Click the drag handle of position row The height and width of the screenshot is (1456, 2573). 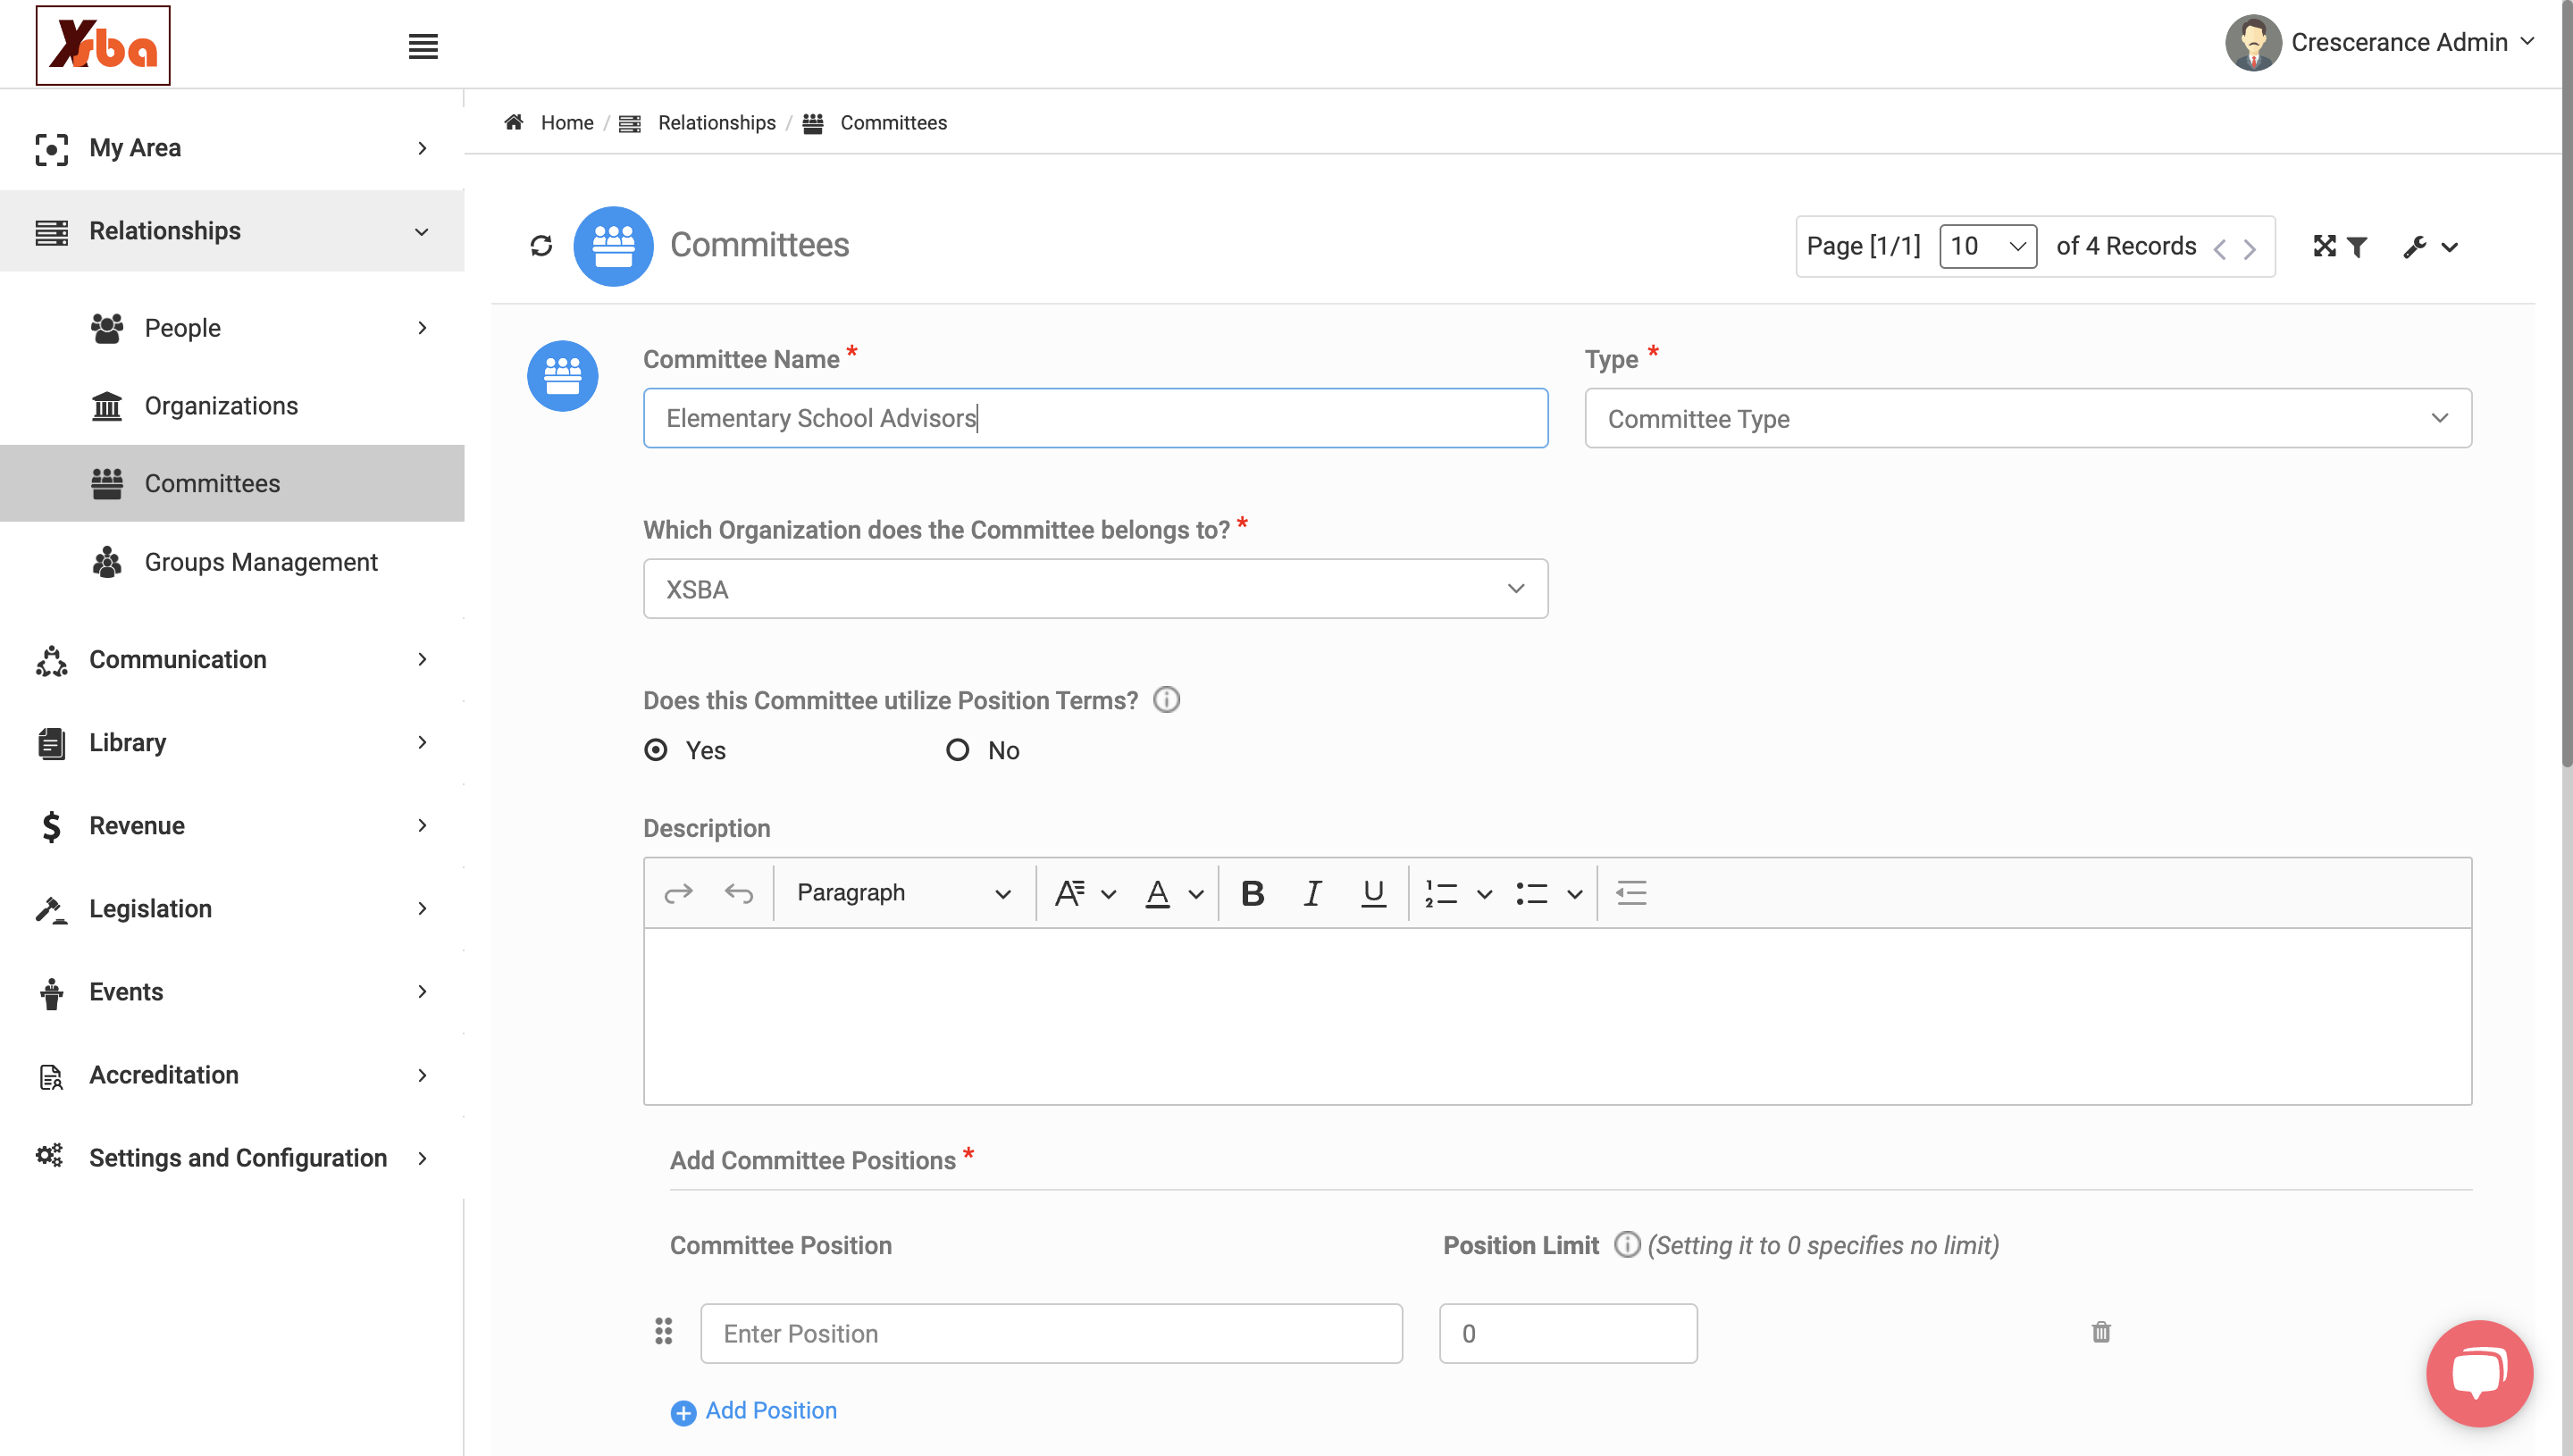tap(663, 1332)
